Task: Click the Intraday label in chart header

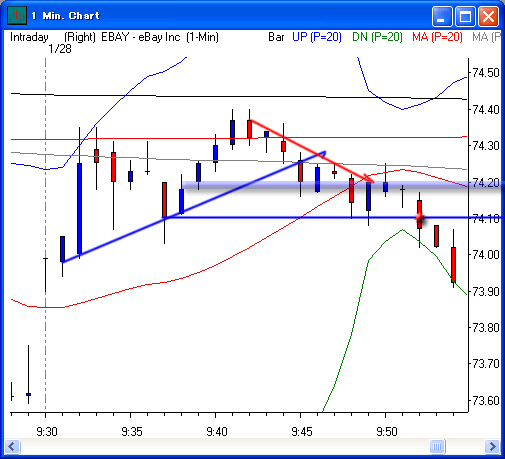Action: (29, 37)
